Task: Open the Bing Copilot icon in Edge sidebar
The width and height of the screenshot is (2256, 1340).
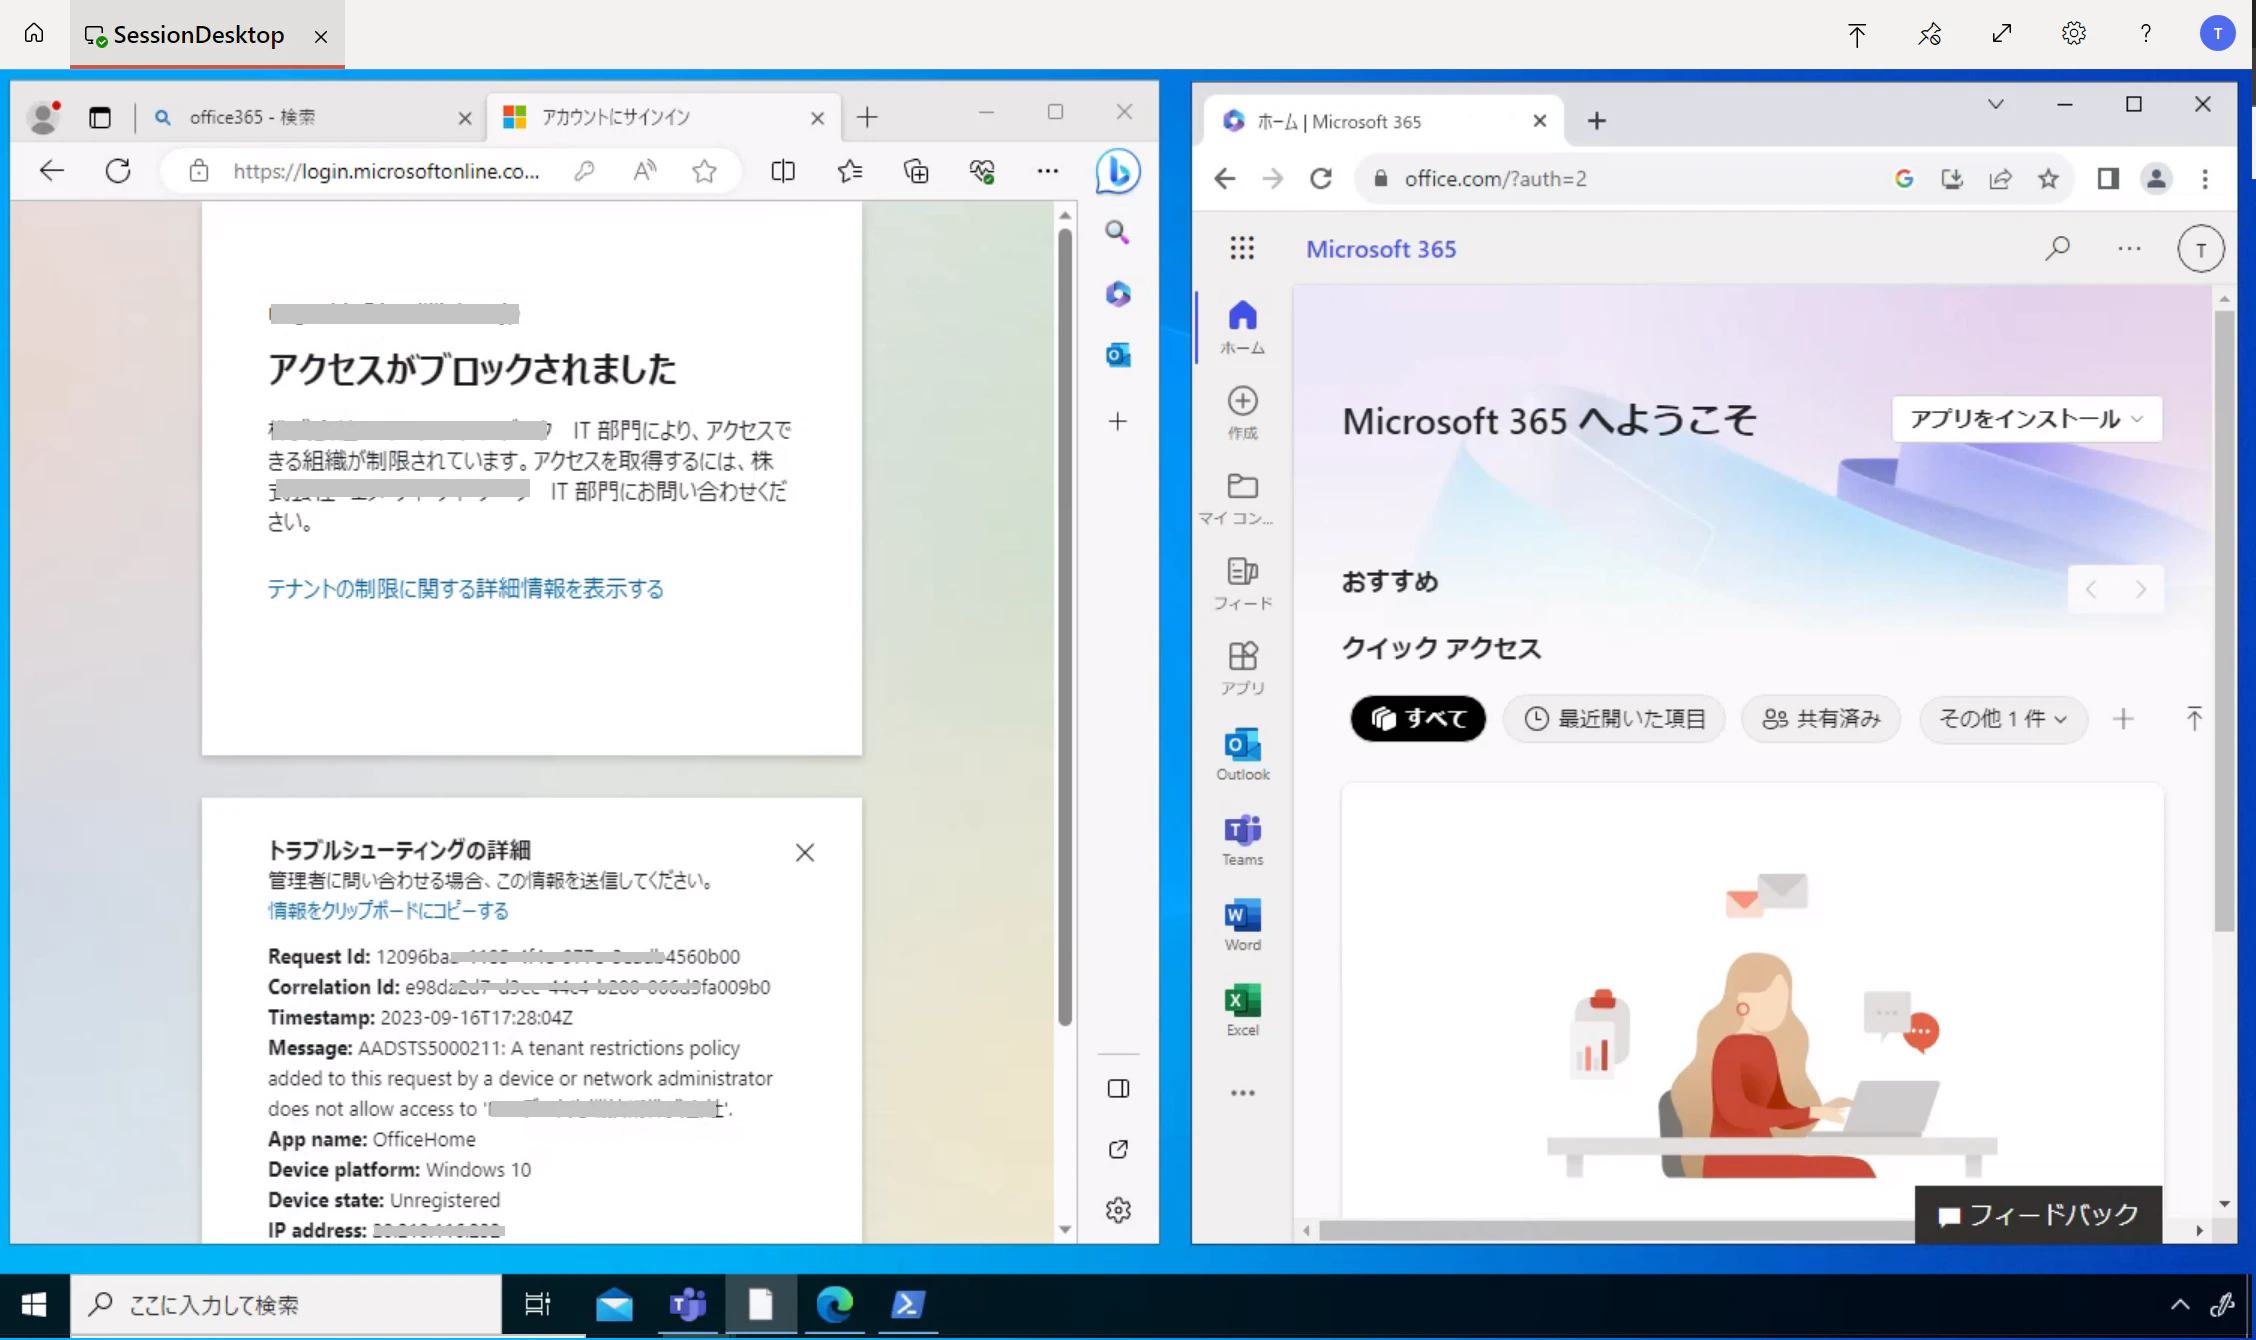Action: pyautogui.click(x=1118, y=171)
